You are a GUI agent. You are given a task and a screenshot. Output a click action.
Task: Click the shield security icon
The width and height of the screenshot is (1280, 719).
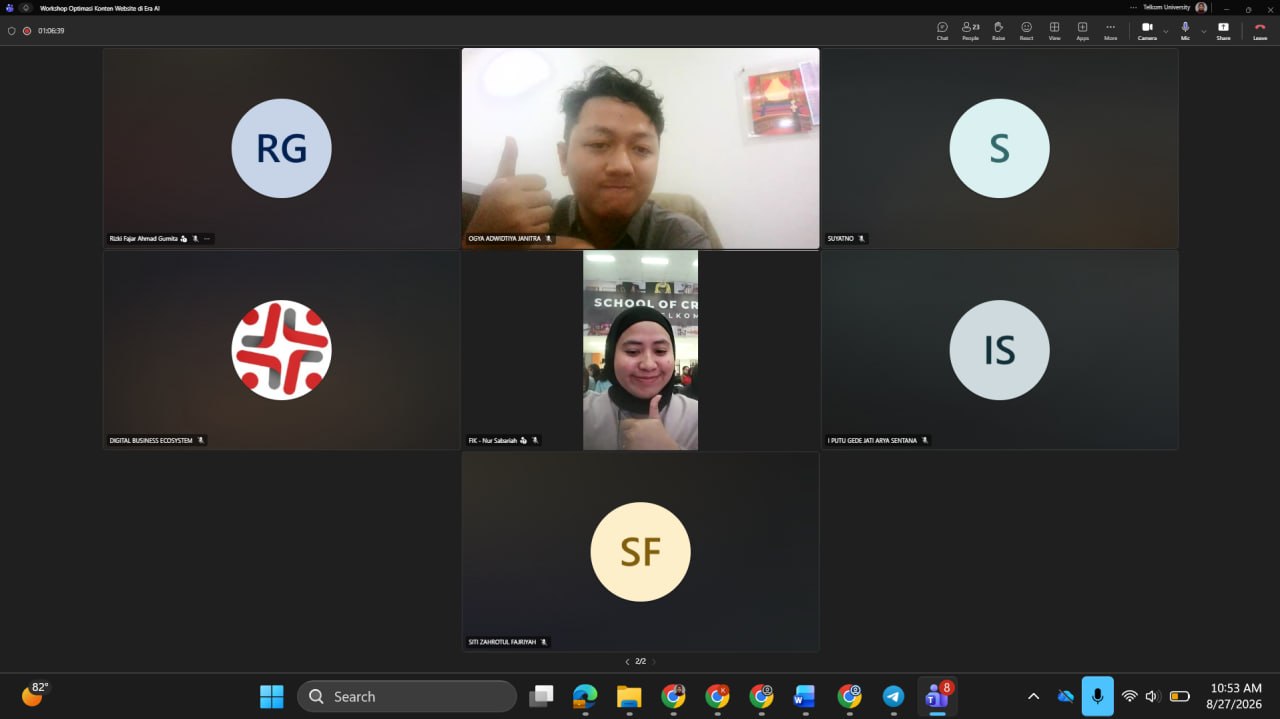coord(12,31)
